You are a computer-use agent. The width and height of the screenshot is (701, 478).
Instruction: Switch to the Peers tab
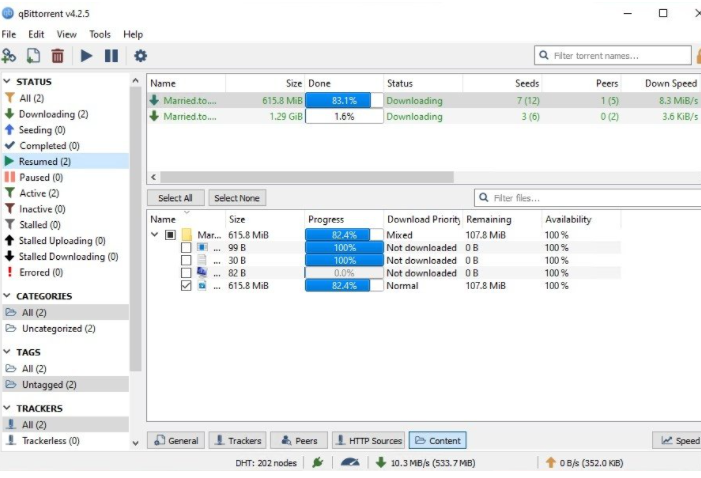click(299, 440)
